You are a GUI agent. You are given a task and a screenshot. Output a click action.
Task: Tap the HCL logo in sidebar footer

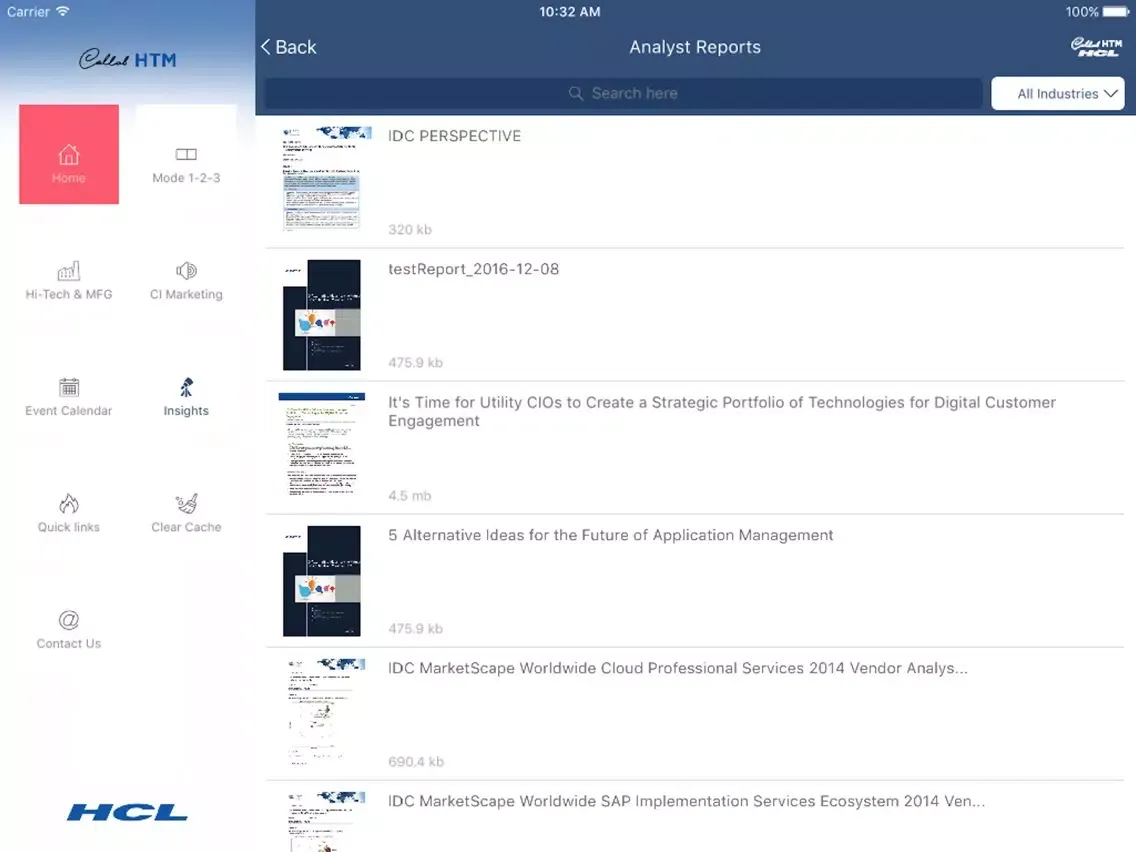click(x=127, y=812)
